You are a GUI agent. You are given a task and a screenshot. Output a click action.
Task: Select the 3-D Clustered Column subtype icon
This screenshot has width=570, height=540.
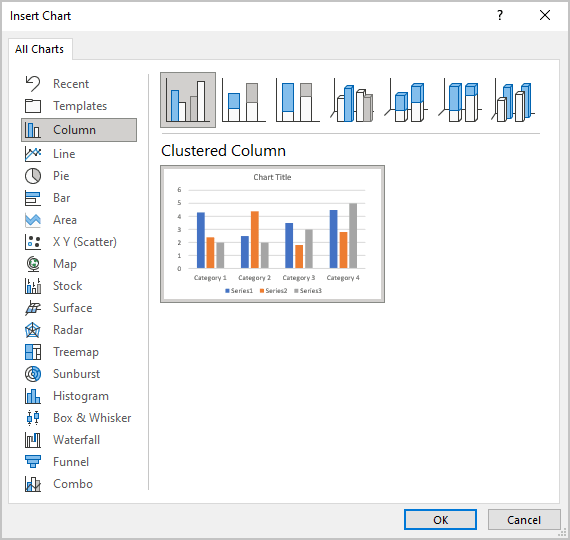(352, 101)
